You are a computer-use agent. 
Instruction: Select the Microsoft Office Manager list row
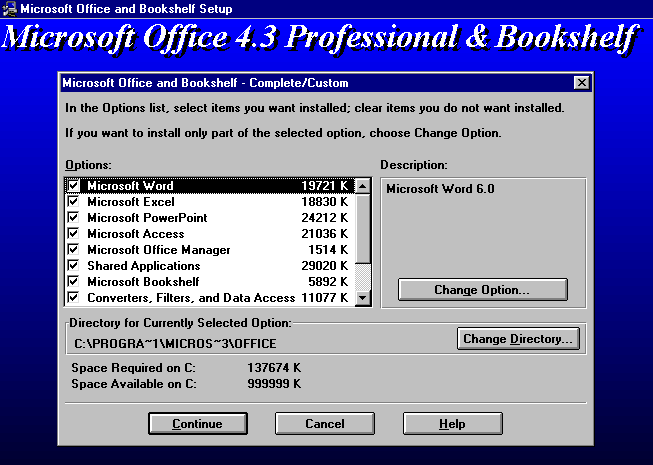(x=210, y=250)
